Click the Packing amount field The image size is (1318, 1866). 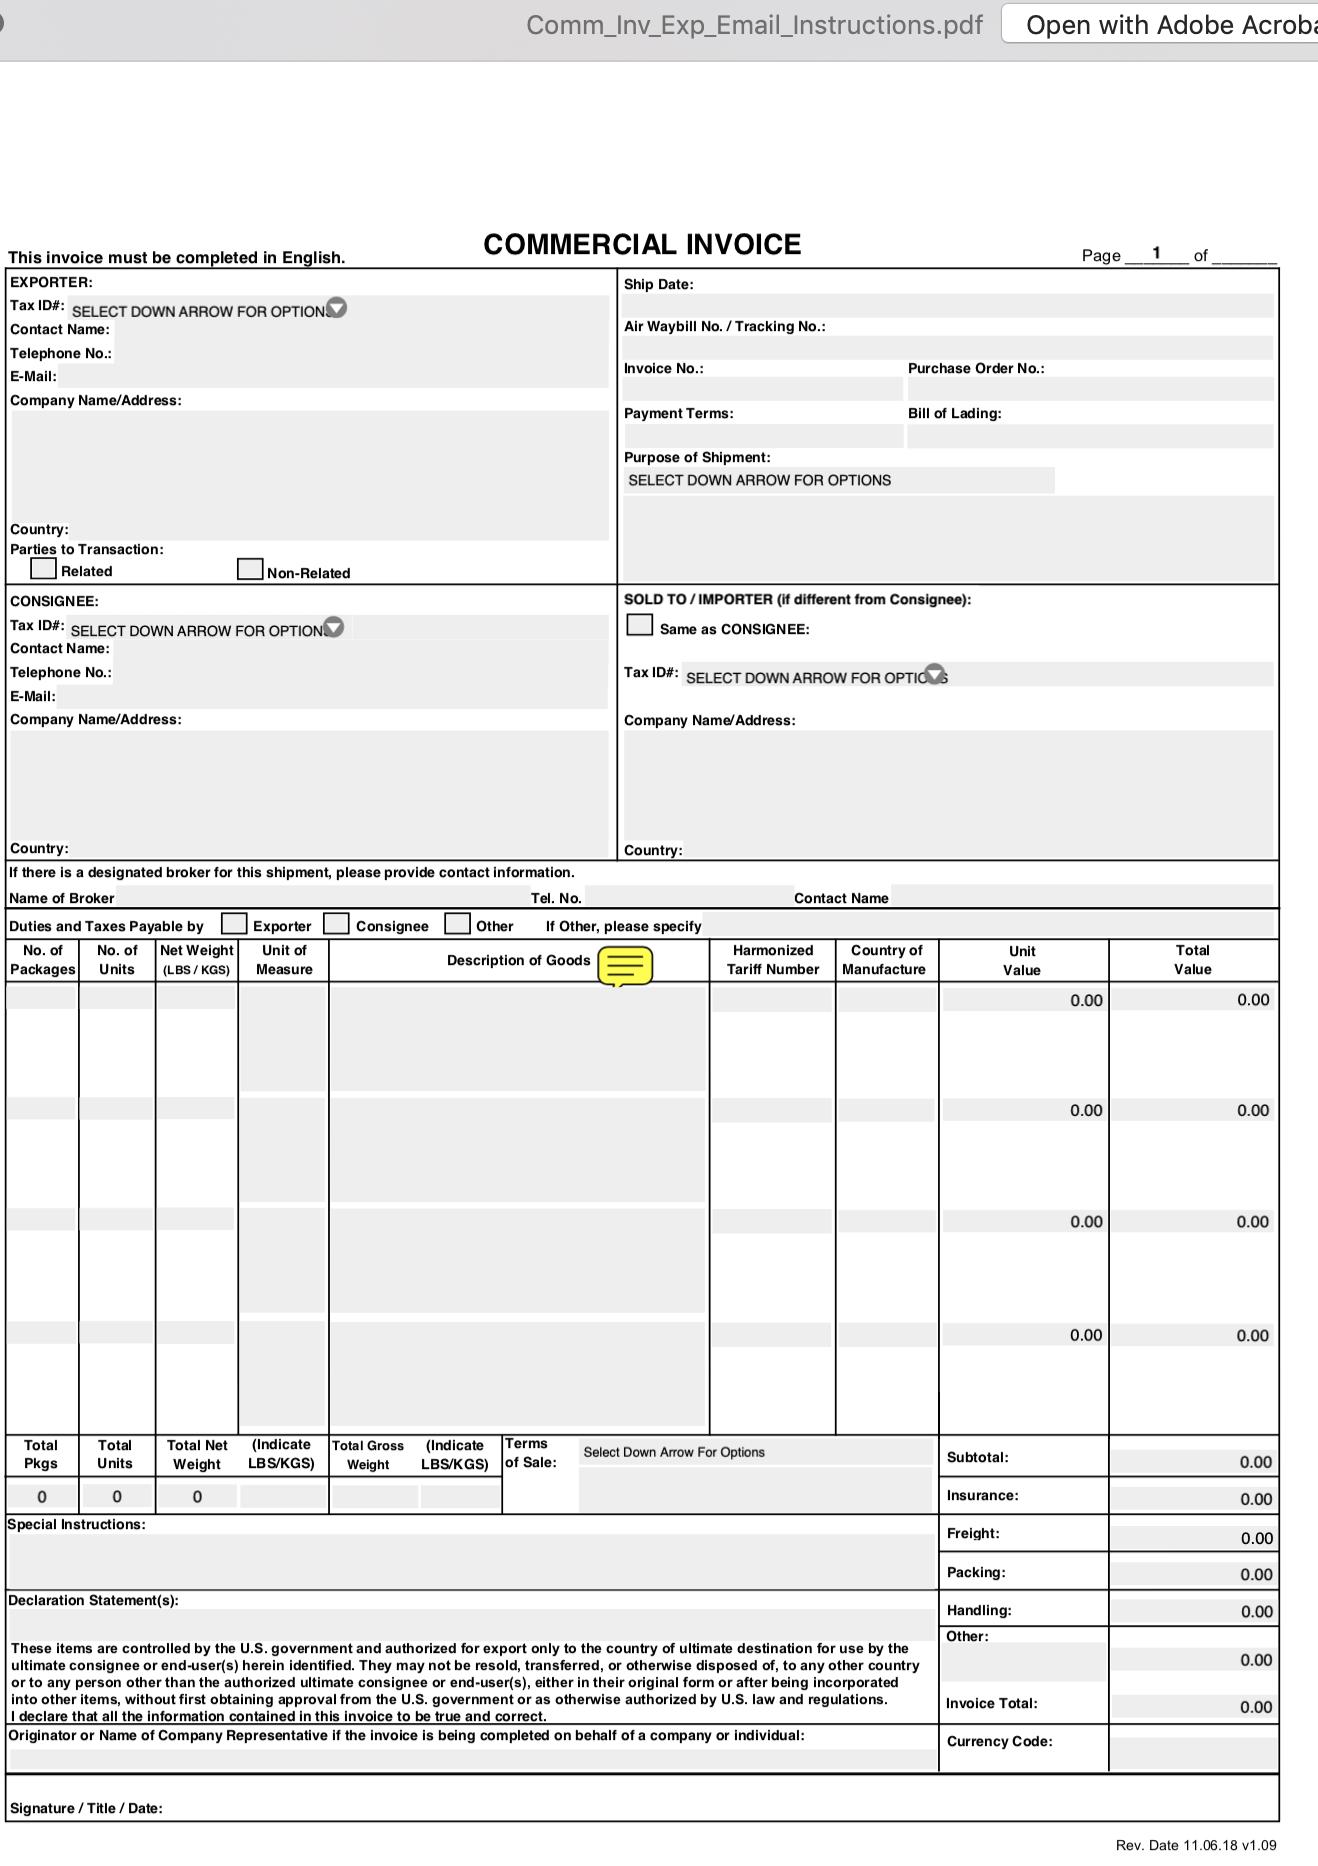(1193, 1574)
